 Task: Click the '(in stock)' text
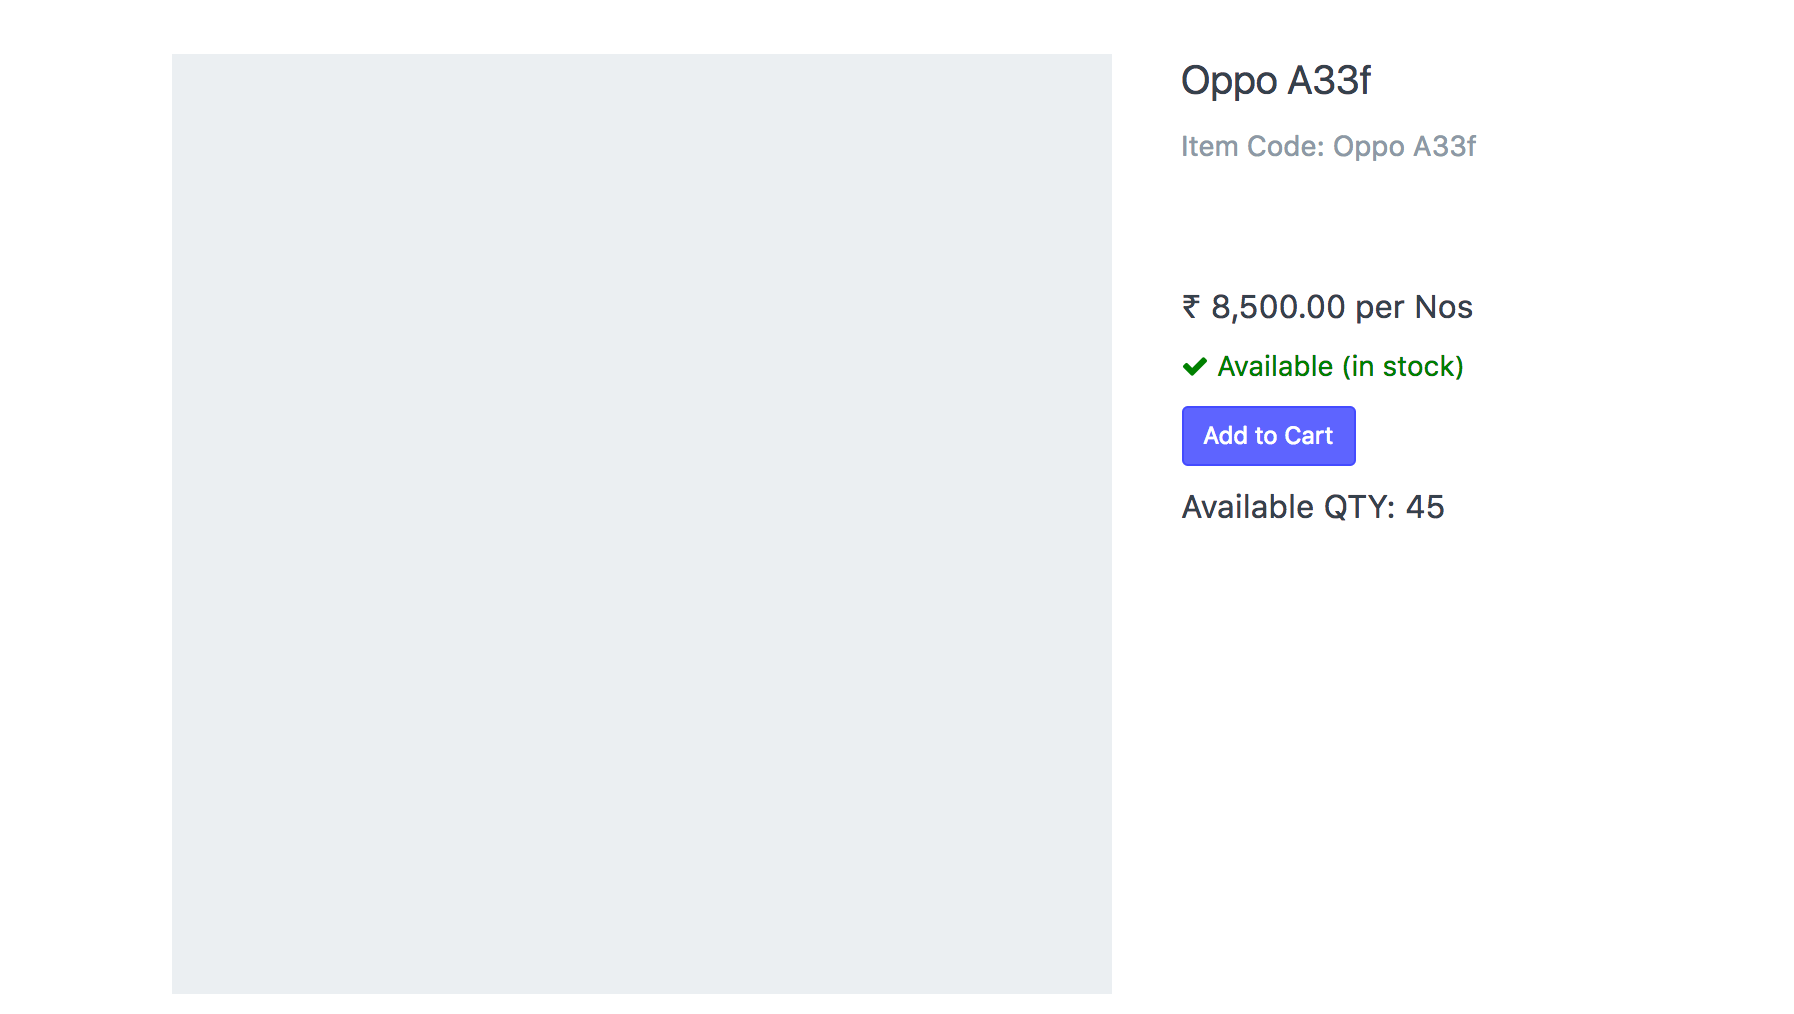coord(1402,367)
